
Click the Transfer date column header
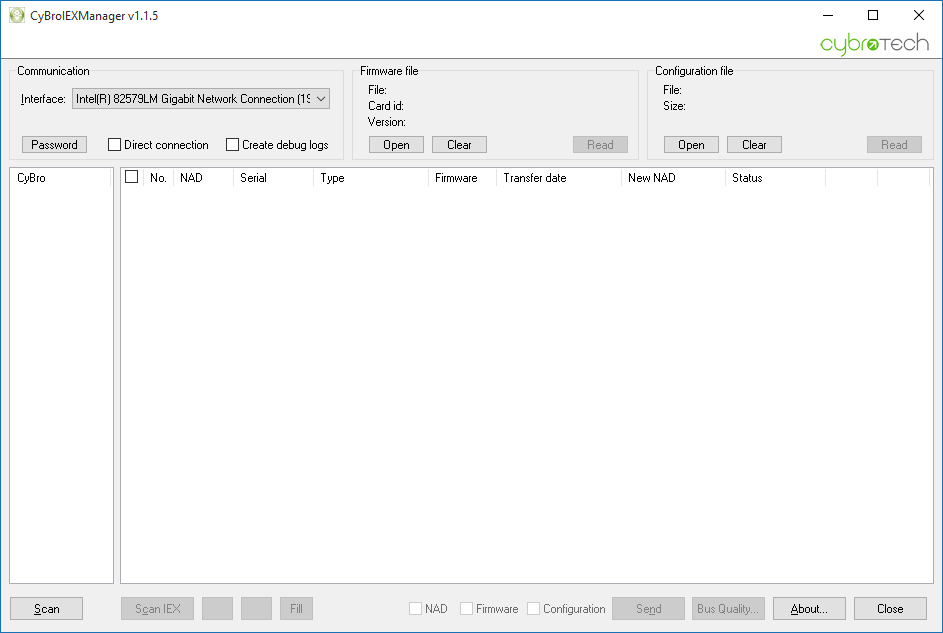pyautogui.click(x=557, y=178)
